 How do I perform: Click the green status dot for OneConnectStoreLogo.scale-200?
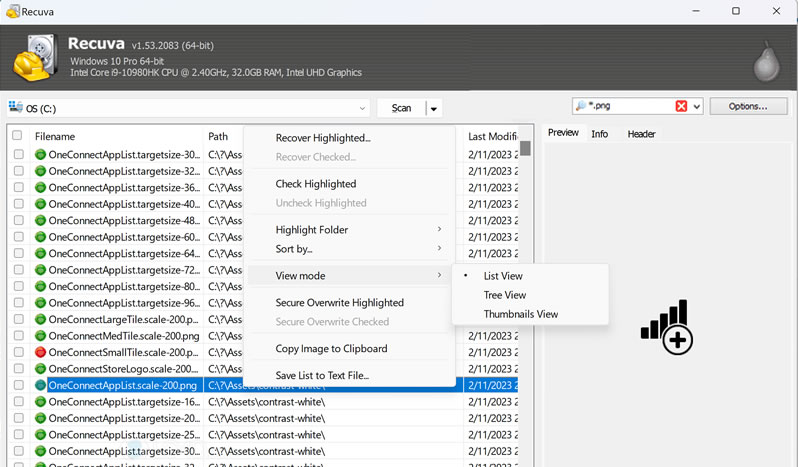(40, 369)
